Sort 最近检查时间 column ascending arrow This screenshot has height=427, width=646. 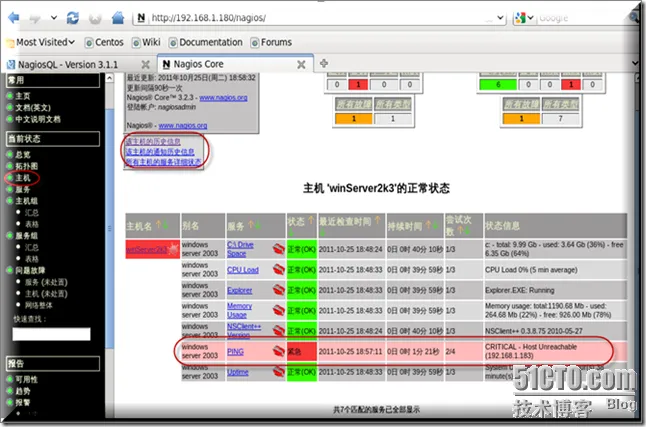click(377, 220)
